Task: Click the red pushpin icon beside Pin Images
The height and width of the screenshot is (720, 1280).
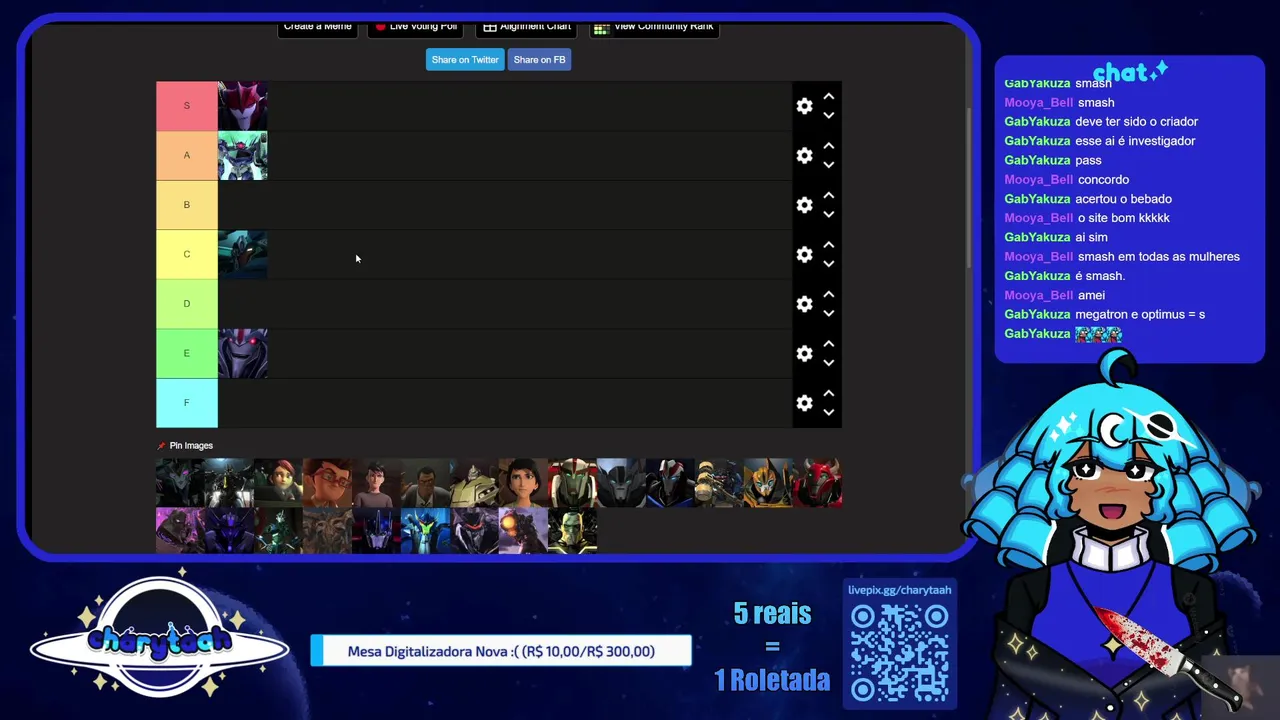Action: (161, 446)
